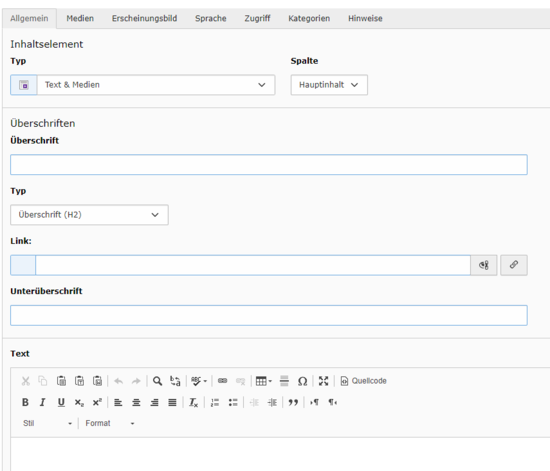Focus the Unterüberschrift input field
This screenshot has height=471, width=550.
(269, 315)
